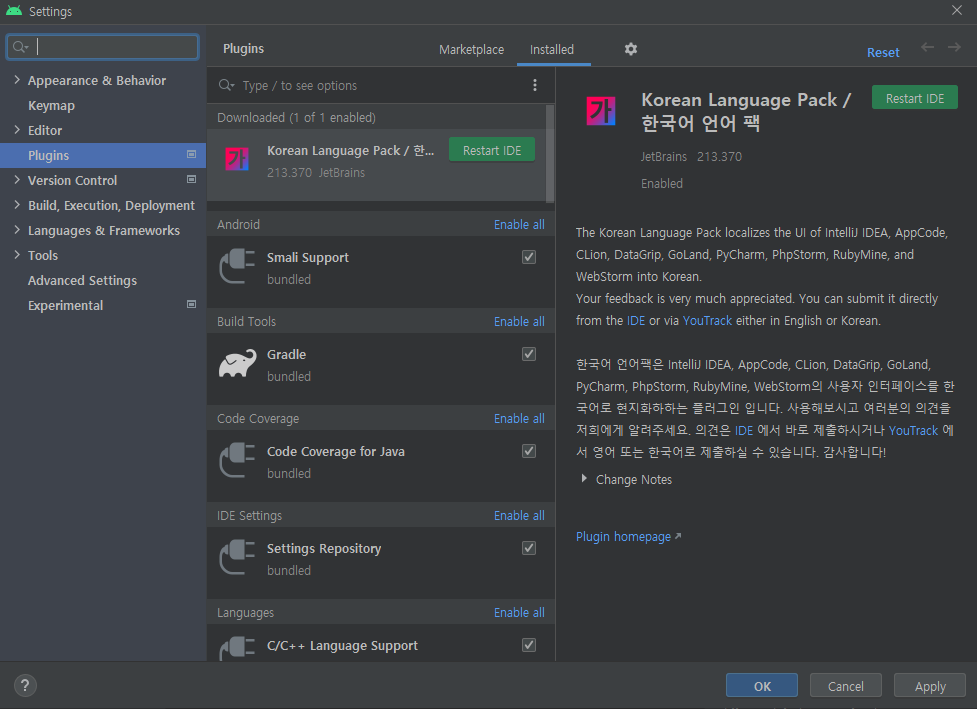Expand the Version Control node
This screenshot has height=709, width=977.
tap(17, 179)
